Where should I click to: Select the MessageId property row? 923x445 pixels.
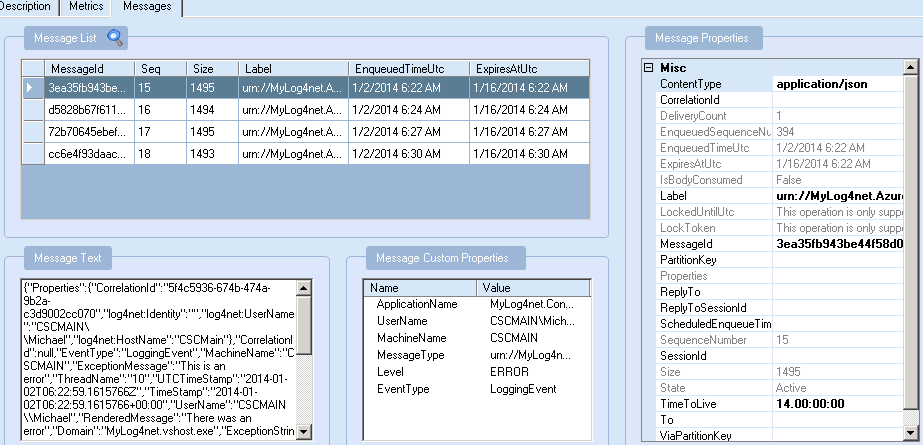(x=781, y=244)
